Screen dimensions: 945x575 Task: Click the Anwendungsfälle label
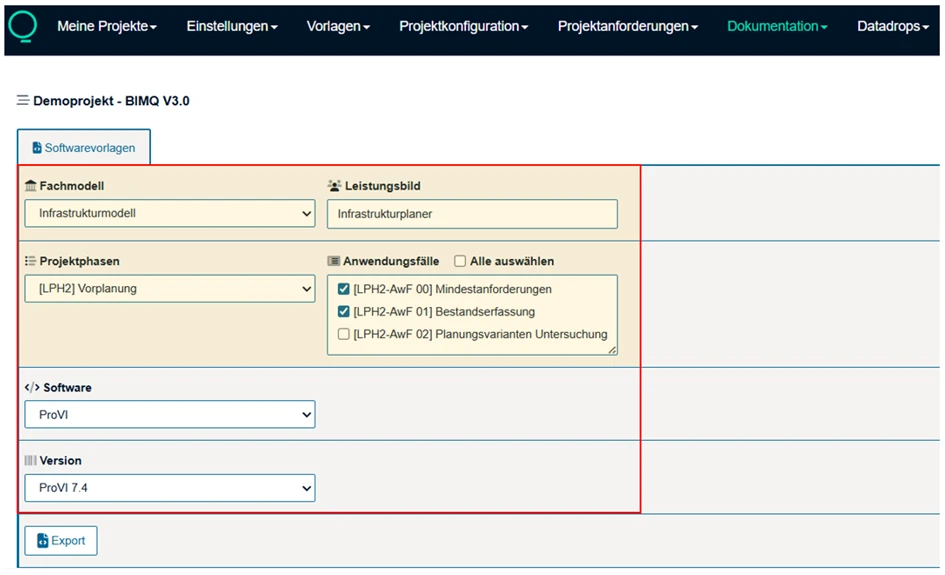pos(391,261)
